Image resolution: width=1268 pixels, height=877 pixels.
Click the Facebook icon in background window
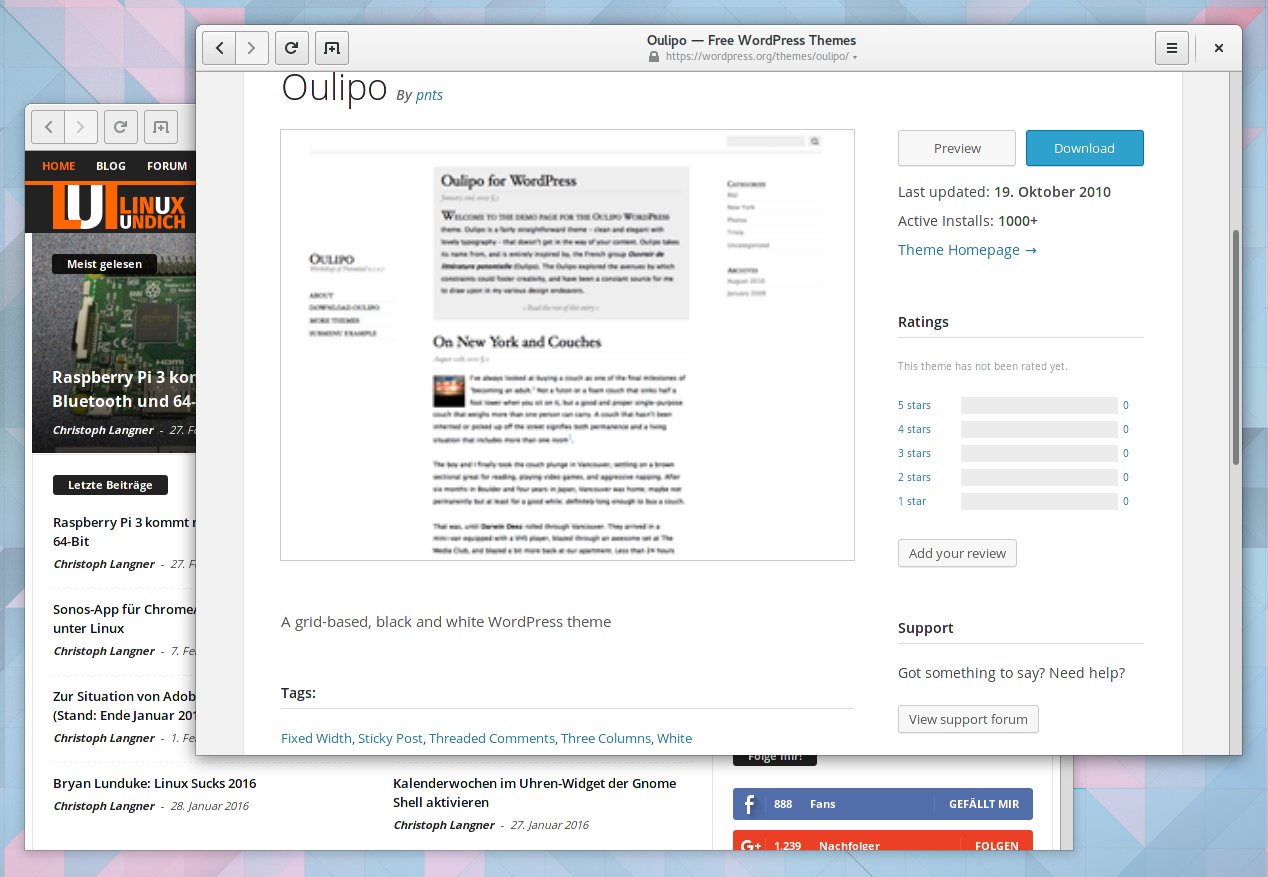751,804
